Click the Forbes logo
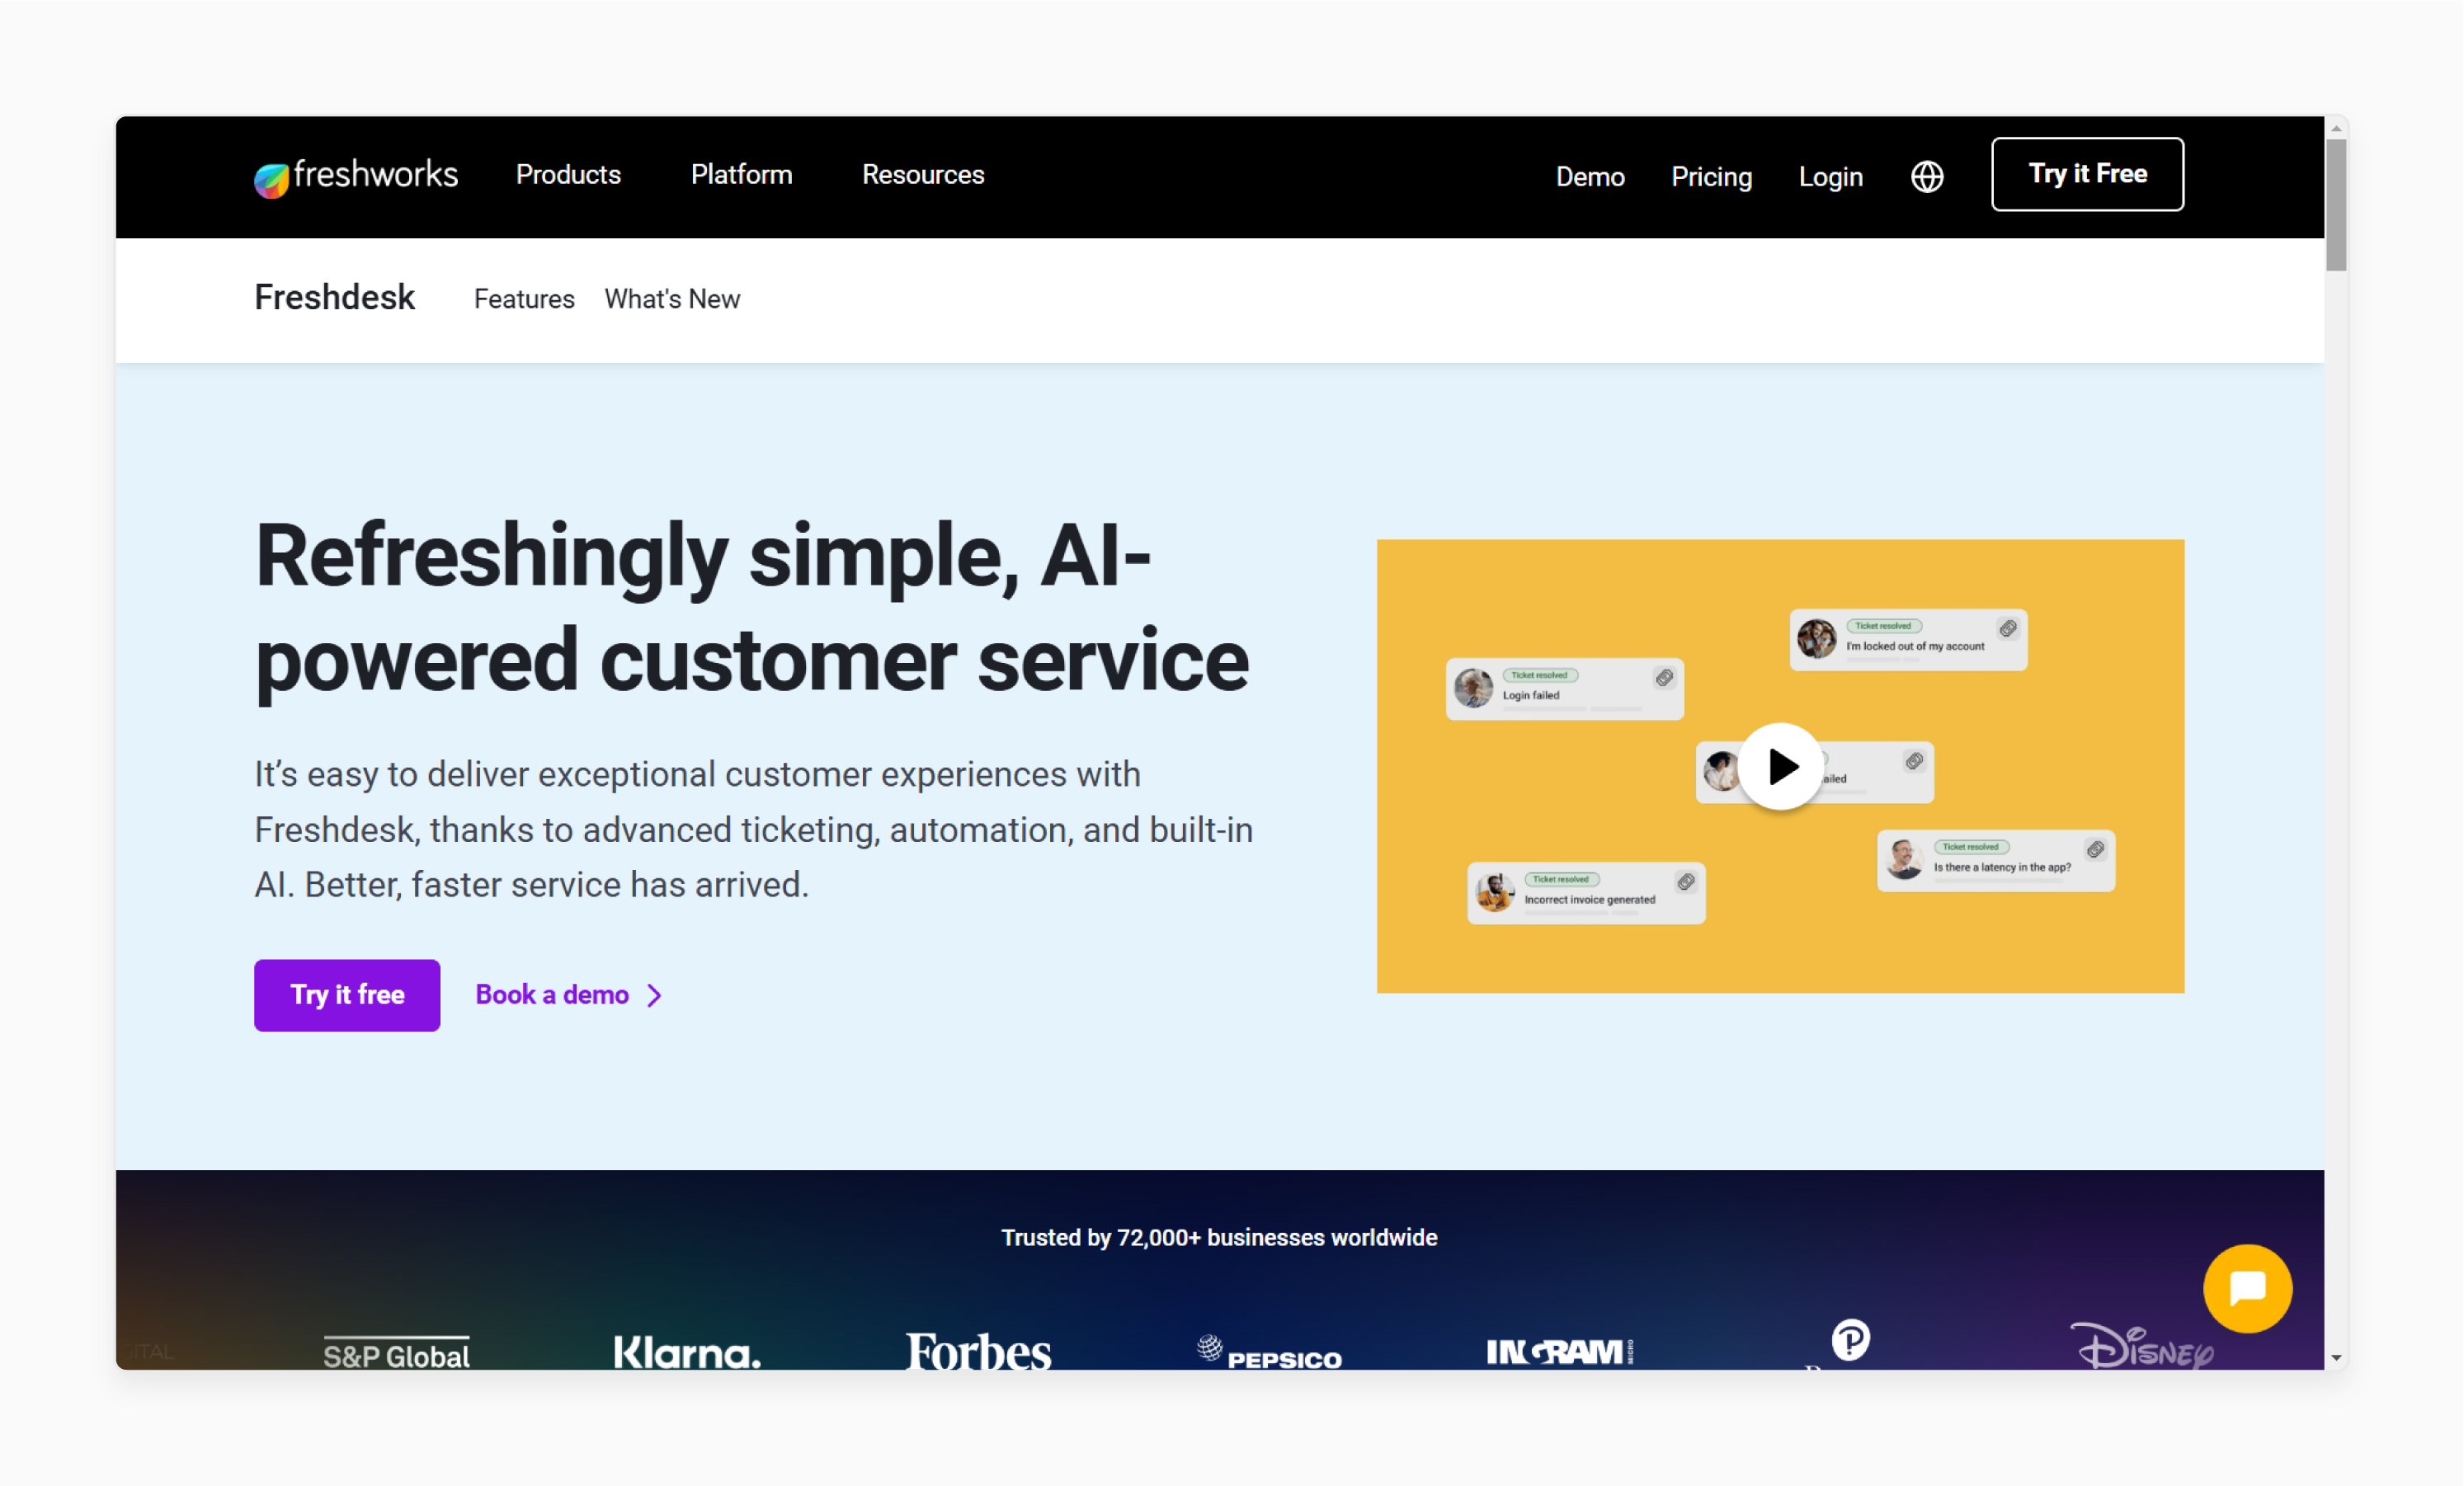 978,1351
